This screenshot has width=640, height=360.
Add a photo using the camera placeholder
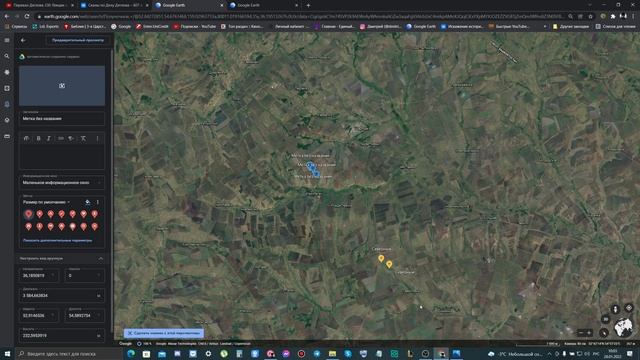62,86
